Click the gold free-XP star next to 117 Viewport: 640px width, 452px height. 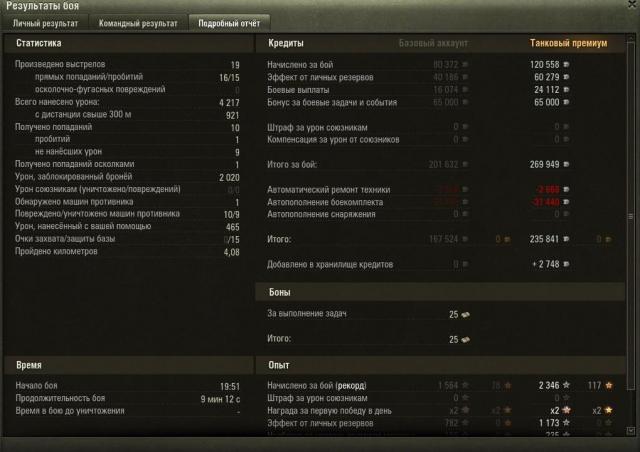609,385
